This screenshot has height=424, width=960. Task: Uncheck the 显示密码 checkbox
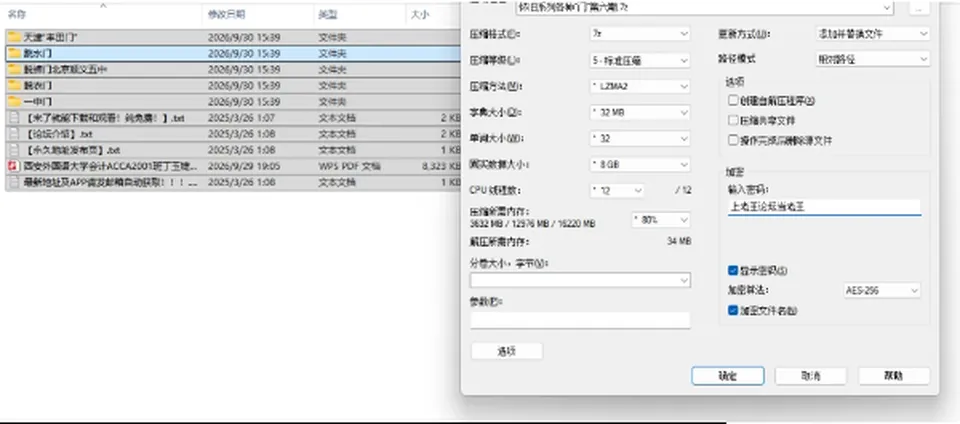(x=733, y=270)
